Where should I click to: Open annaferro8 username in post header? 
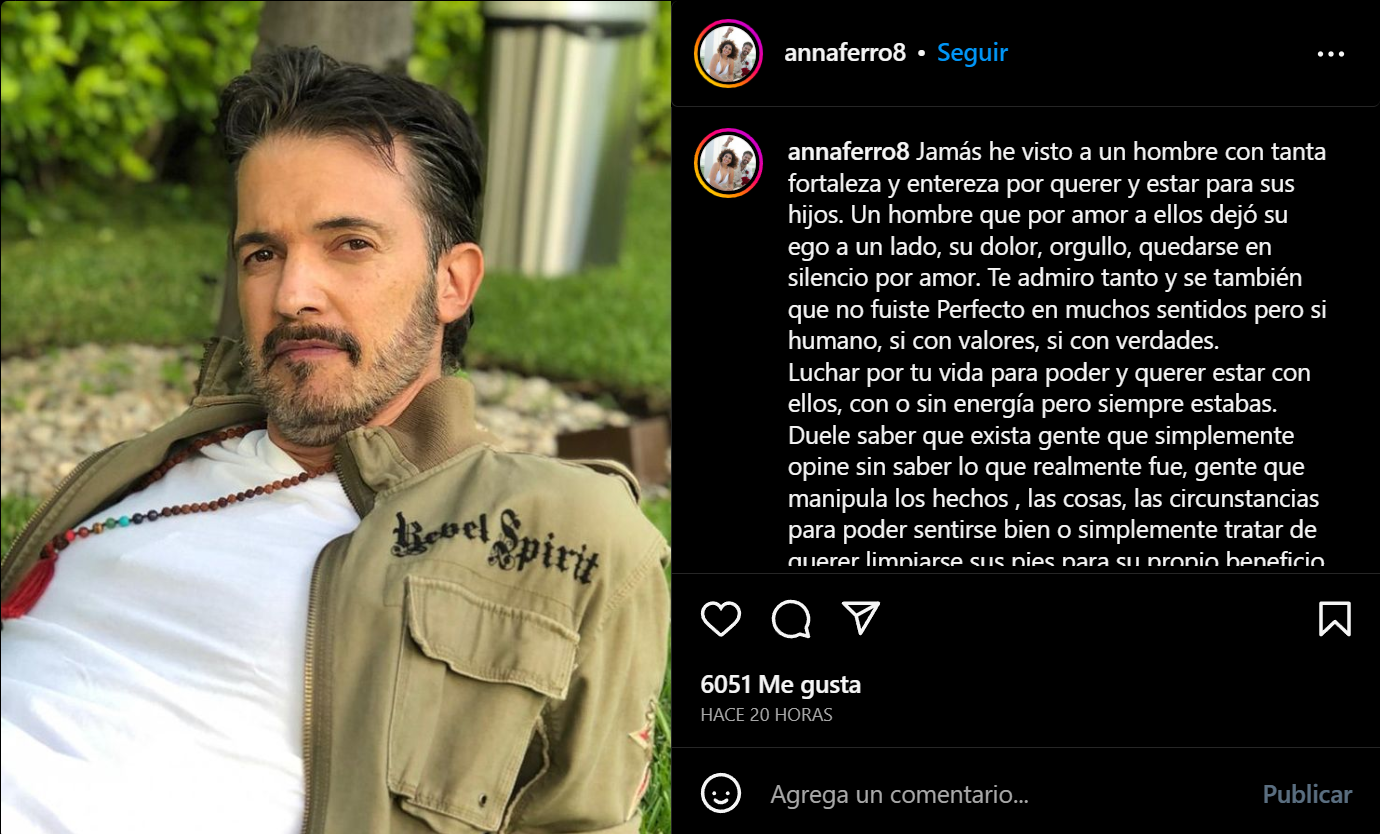[x=845, y=53]
